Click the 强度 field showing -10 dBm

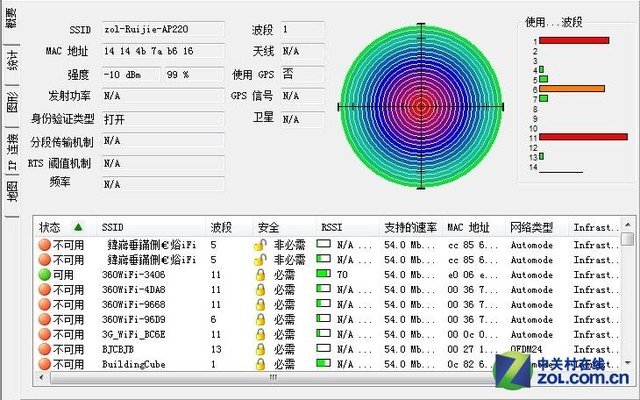coord(131,75)
